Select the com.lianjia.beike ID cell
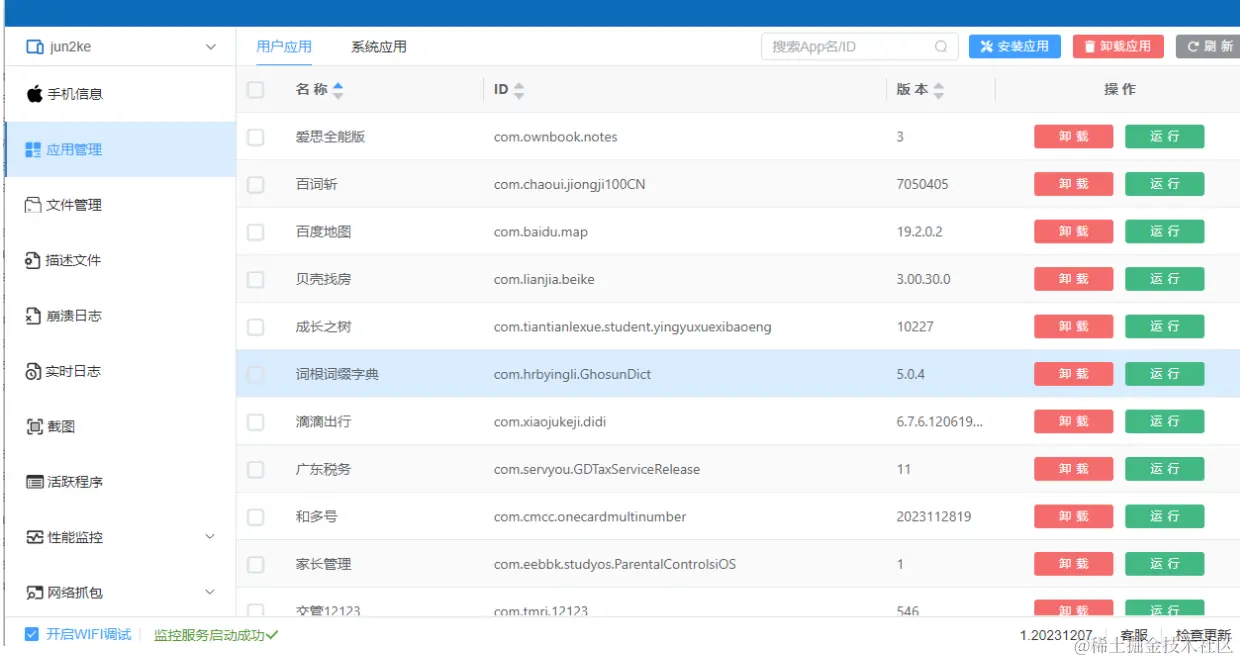The image size is (1240, 662). click(544, 280)
